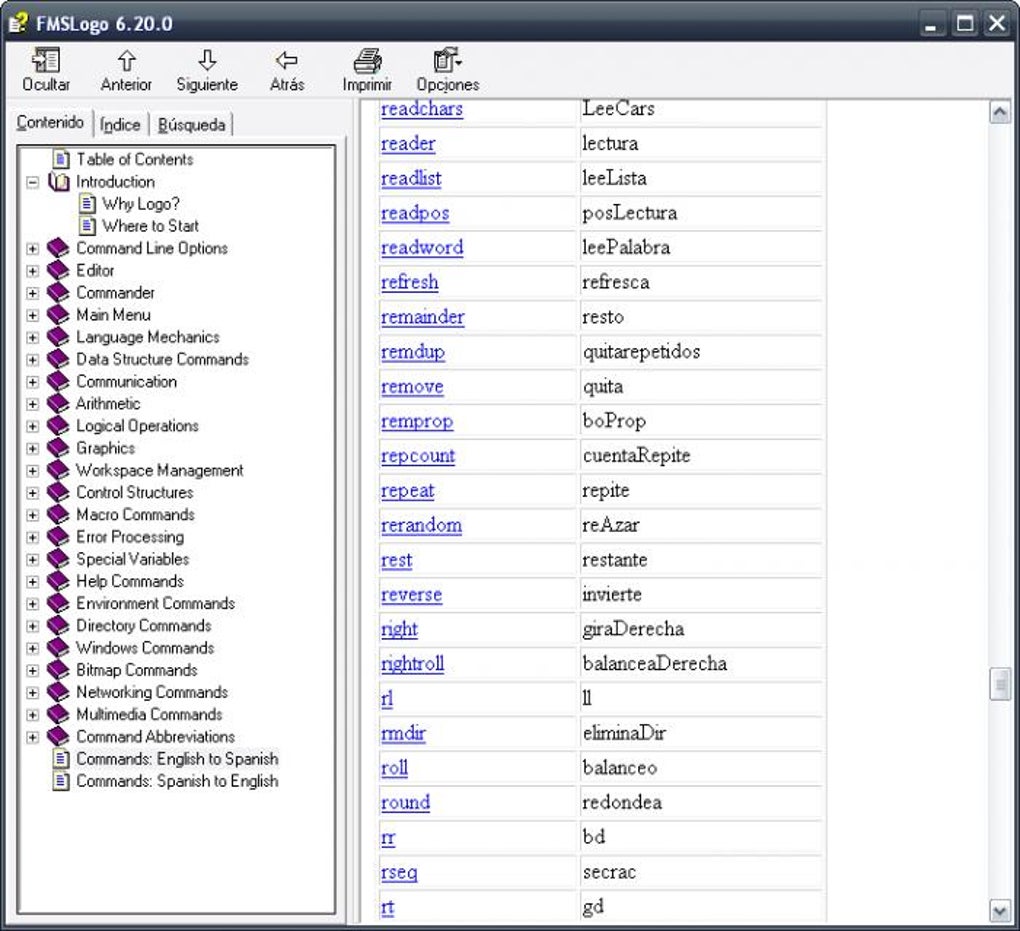Image resolution: width=1020 pixels, height=931 pixels.
Task: Click the book icon beside Graphics
Action: [x=59, y=448]
